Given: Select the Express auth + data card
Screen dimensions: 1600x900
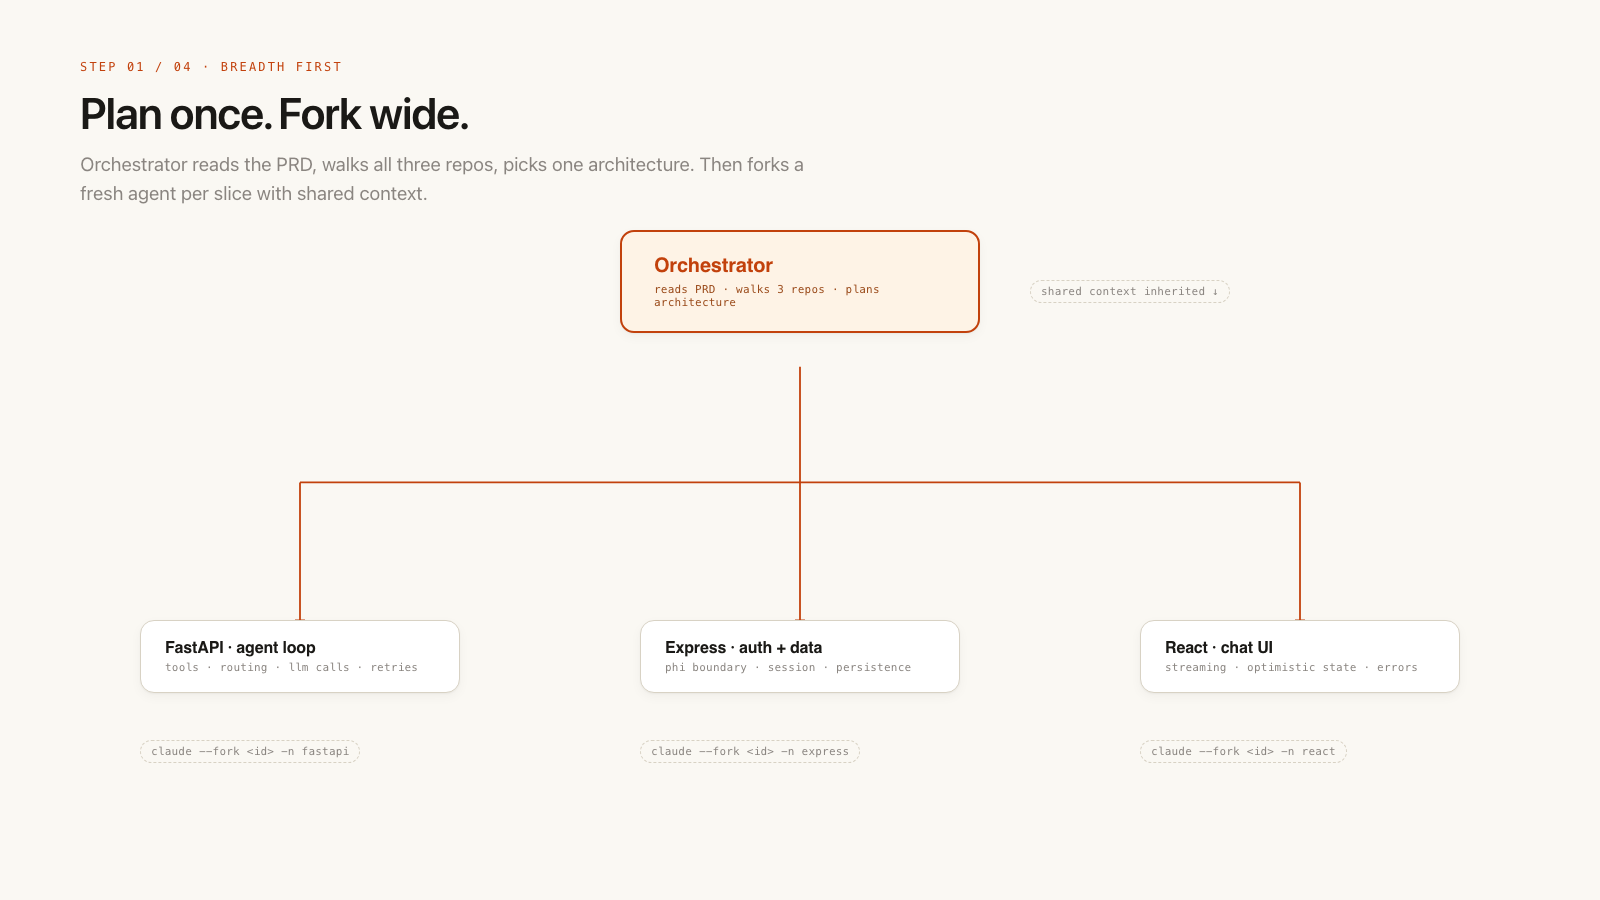Looking at the screenshot, I should (x=800, y=656).
